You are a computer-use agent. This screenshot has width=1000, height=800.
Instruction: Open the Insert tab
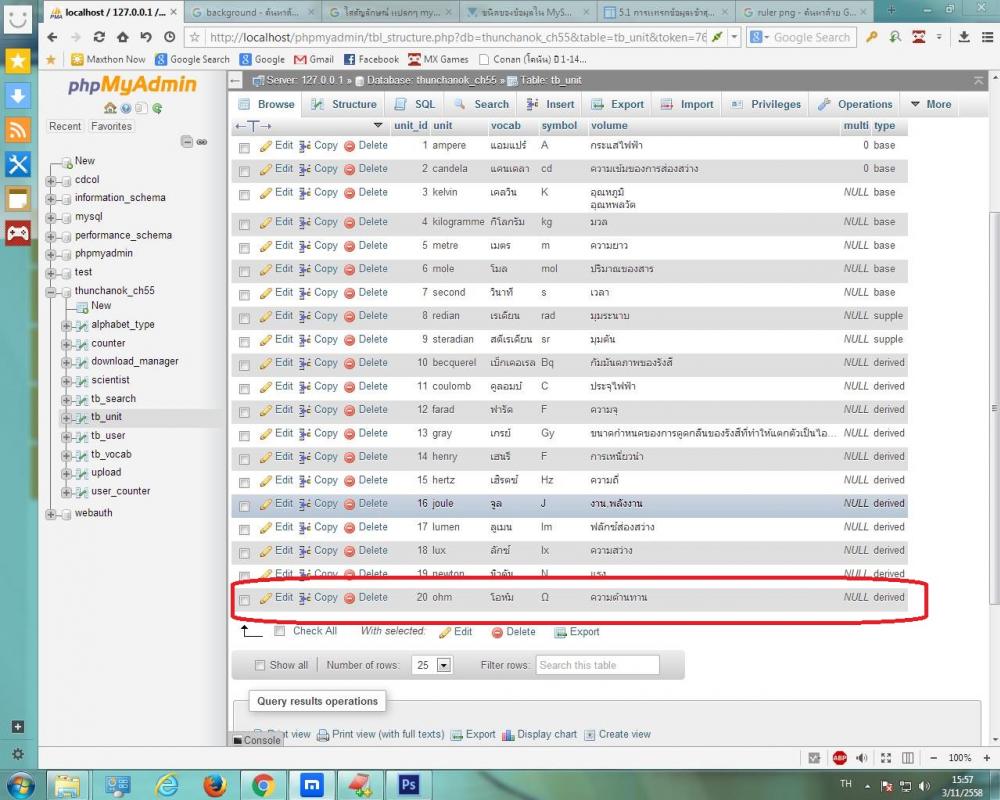pos(550,104)
